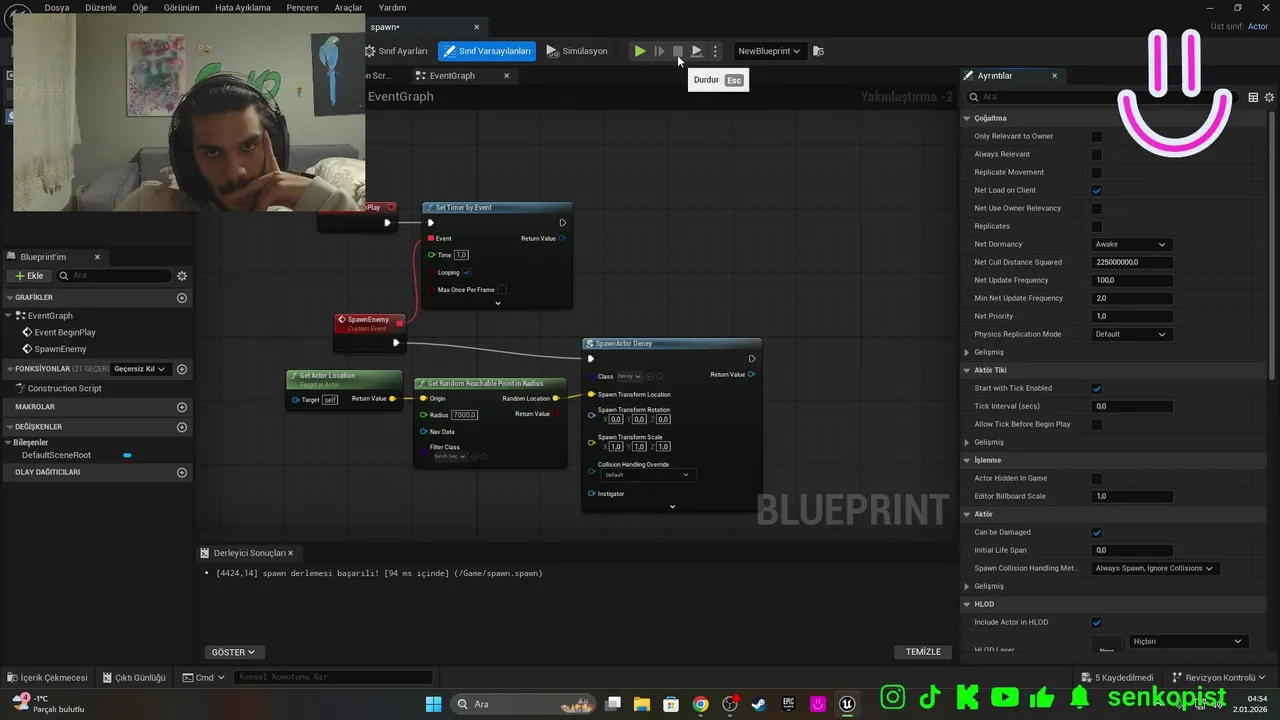Open Collision Handling Override dropdown on node
The width and height of the screenshot is (1280, 720).
(x=646, y=475)
